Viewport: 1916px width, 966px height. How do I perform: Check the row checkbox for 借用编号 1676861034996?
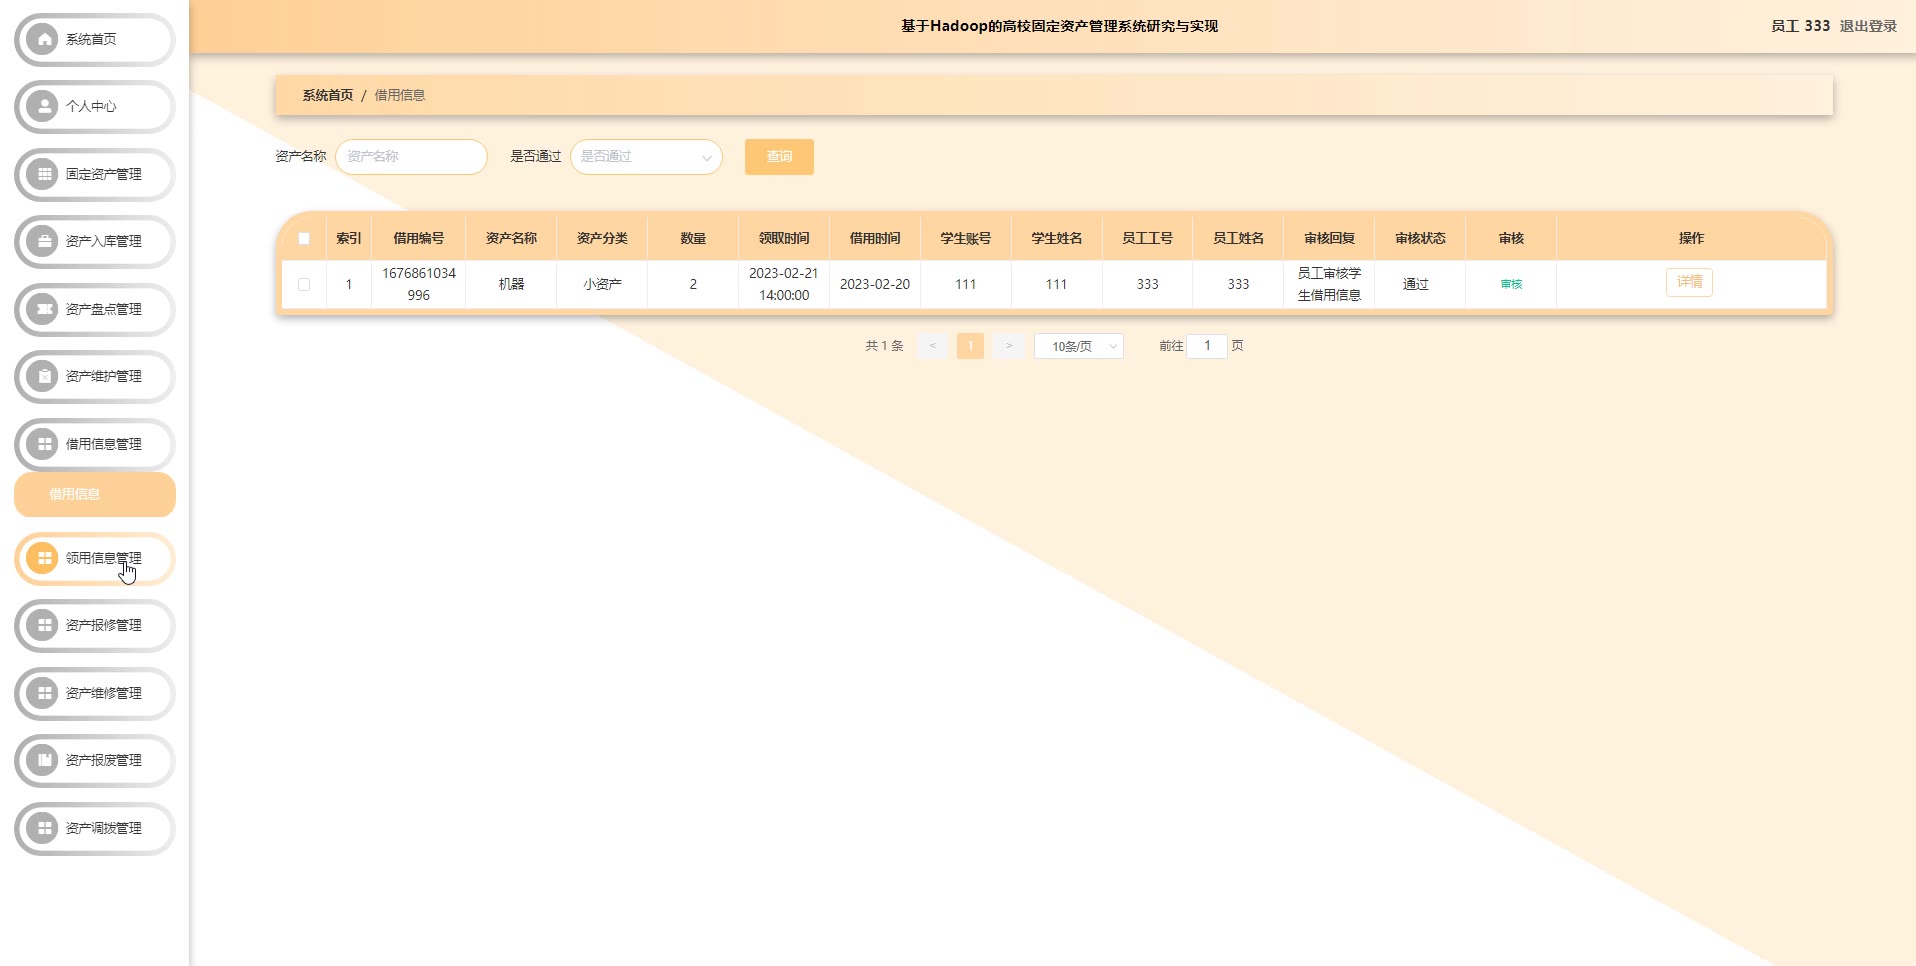(x=304, y=285)
